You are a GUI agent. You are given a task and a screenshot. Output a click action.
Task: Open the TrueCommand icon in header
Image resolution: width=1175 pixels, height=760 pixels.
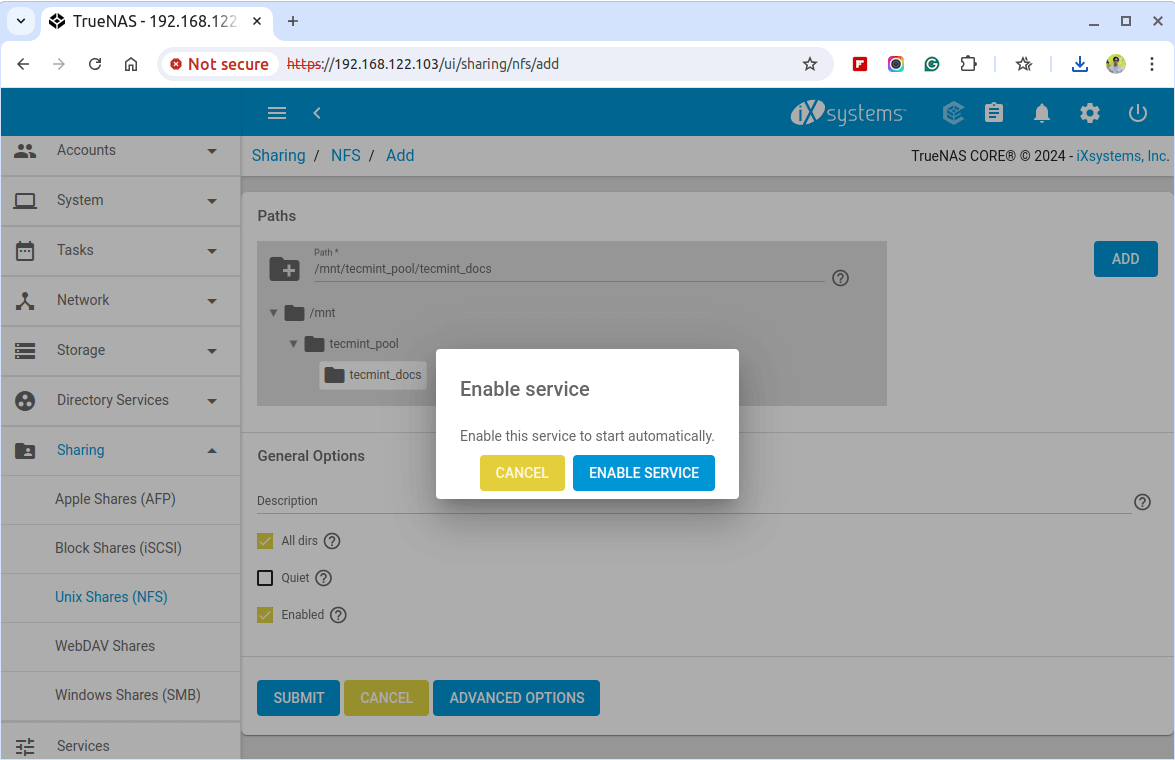tap(953, 113)
